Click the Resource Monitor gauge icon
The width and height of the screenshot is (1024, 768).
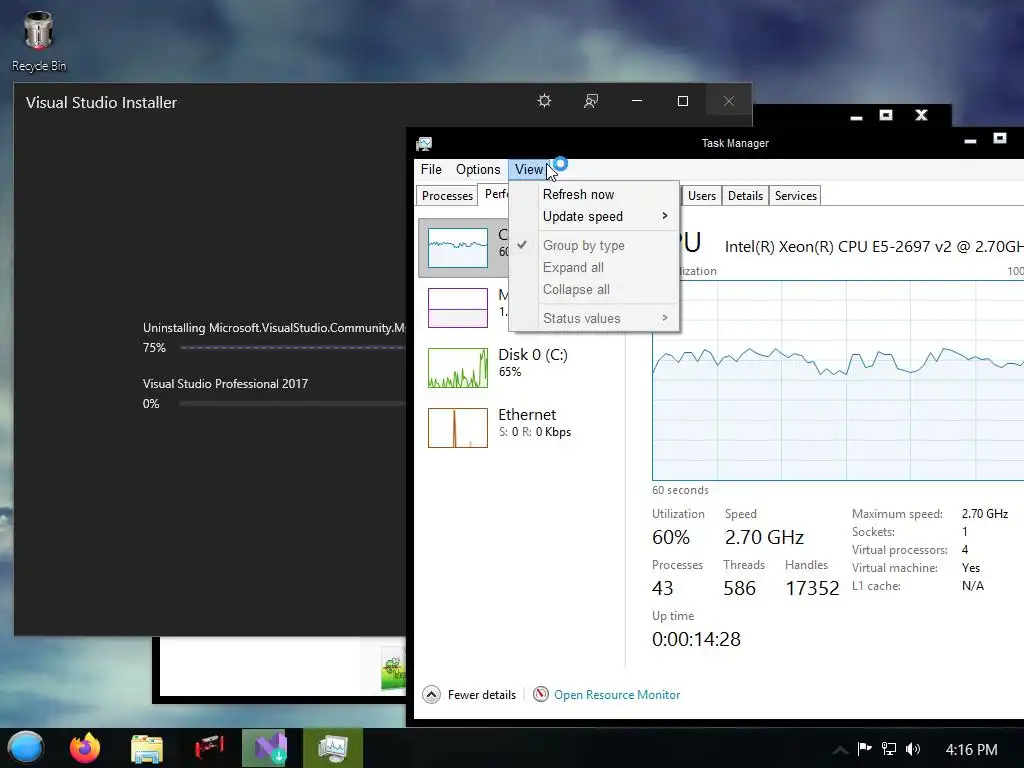[x=541, y=694]
